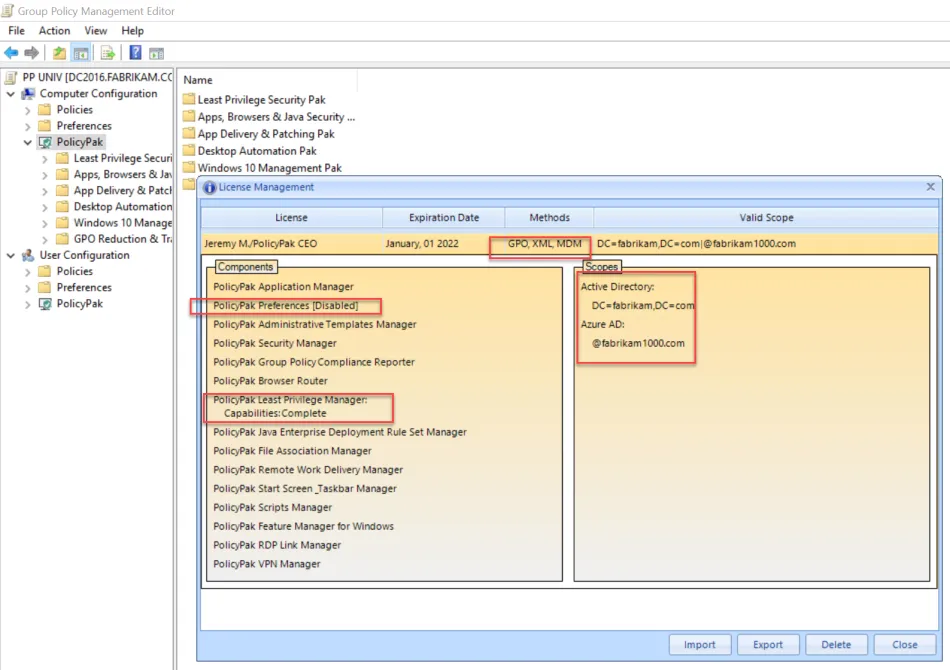The image size is (950, 670).
Task: Select Windows 10 Manage label in tree
Action: pyautogui.click(x=122, y=223)
